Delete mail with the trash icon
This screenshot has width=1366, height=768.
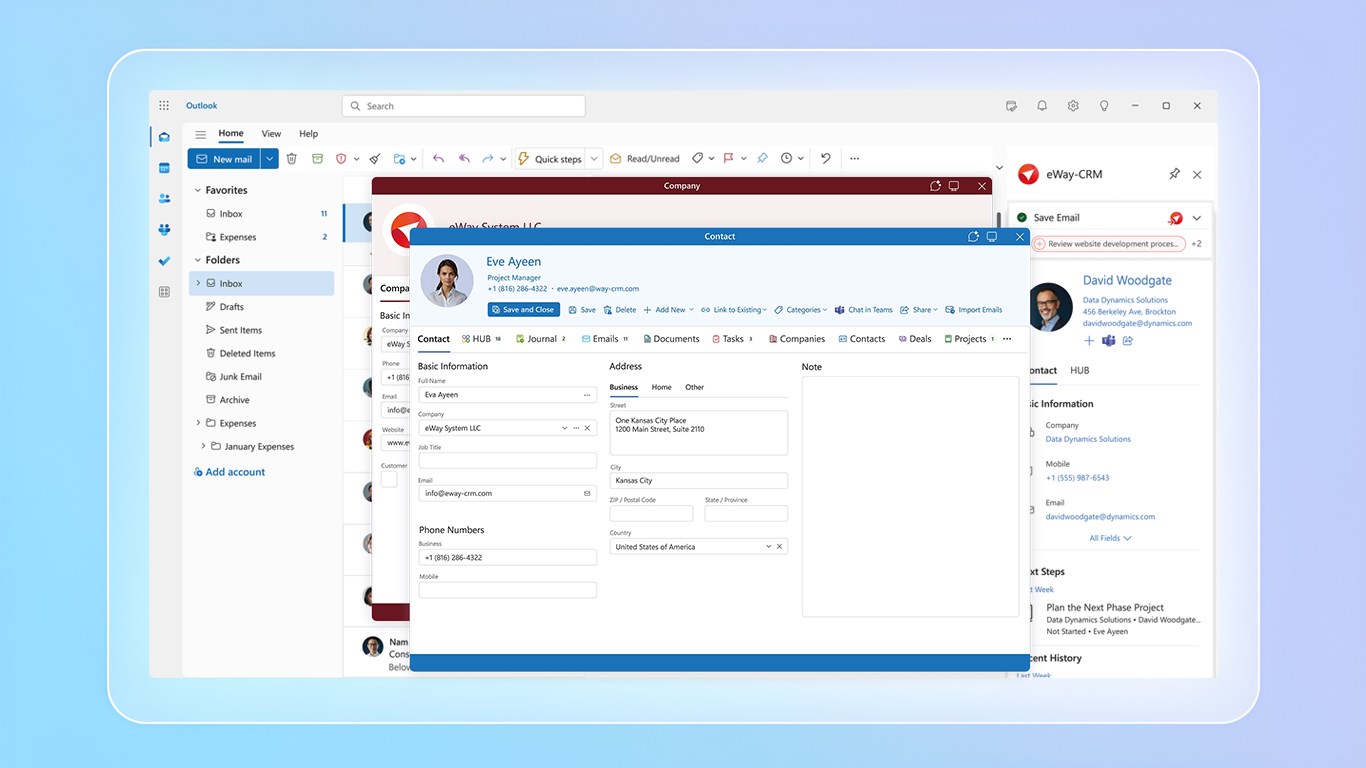coord(292,158)
